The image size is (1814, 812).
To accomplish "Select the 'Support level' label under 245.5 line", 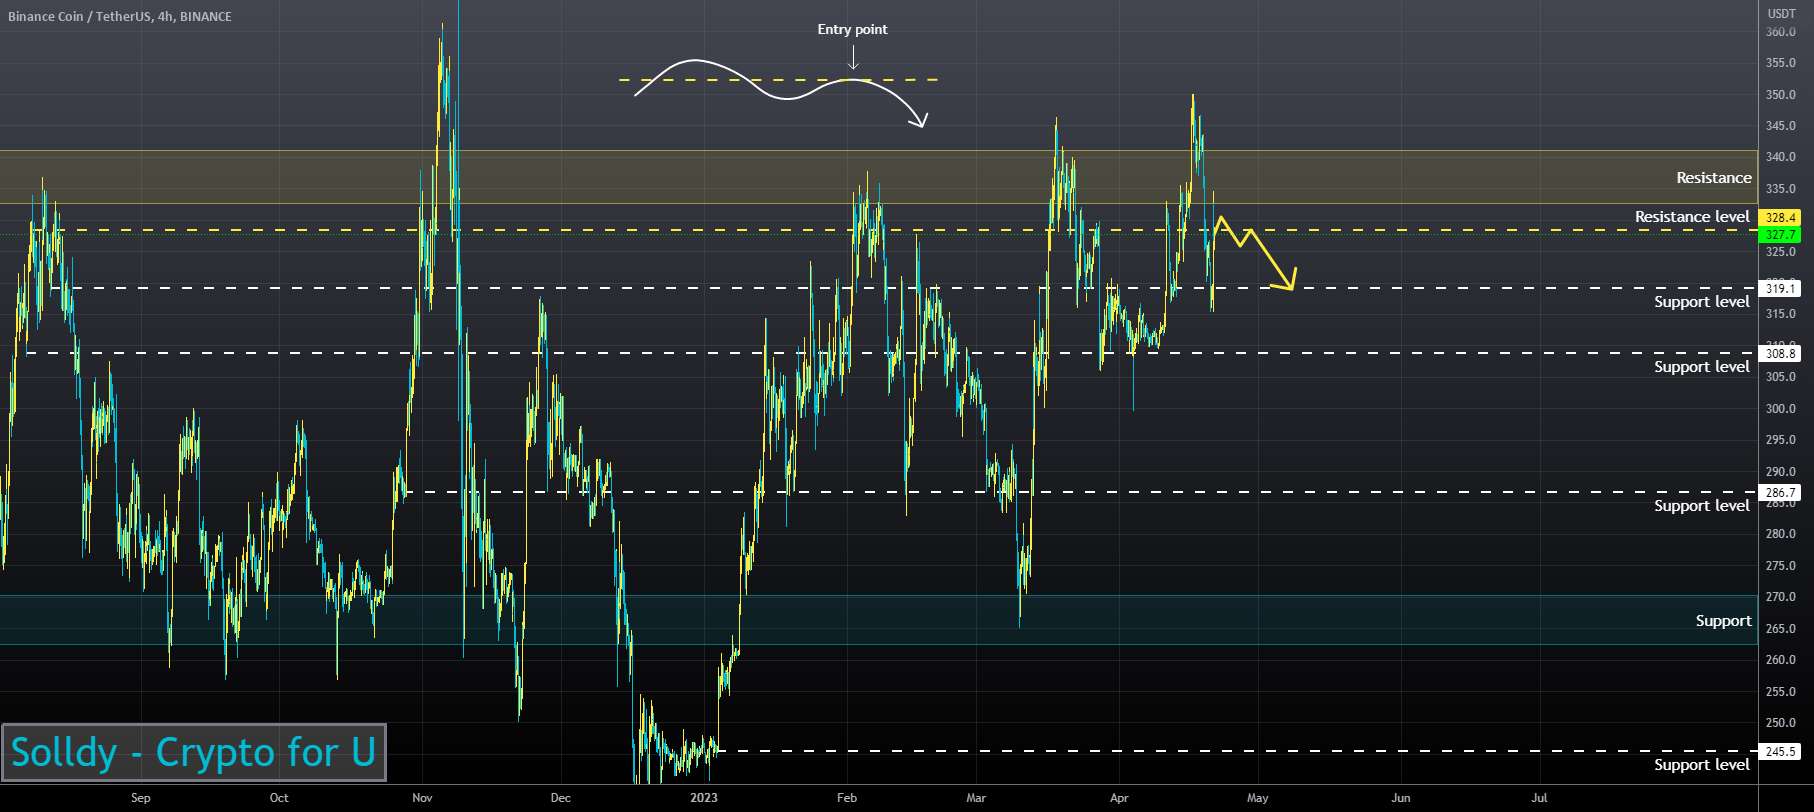I will (1702, 765).
